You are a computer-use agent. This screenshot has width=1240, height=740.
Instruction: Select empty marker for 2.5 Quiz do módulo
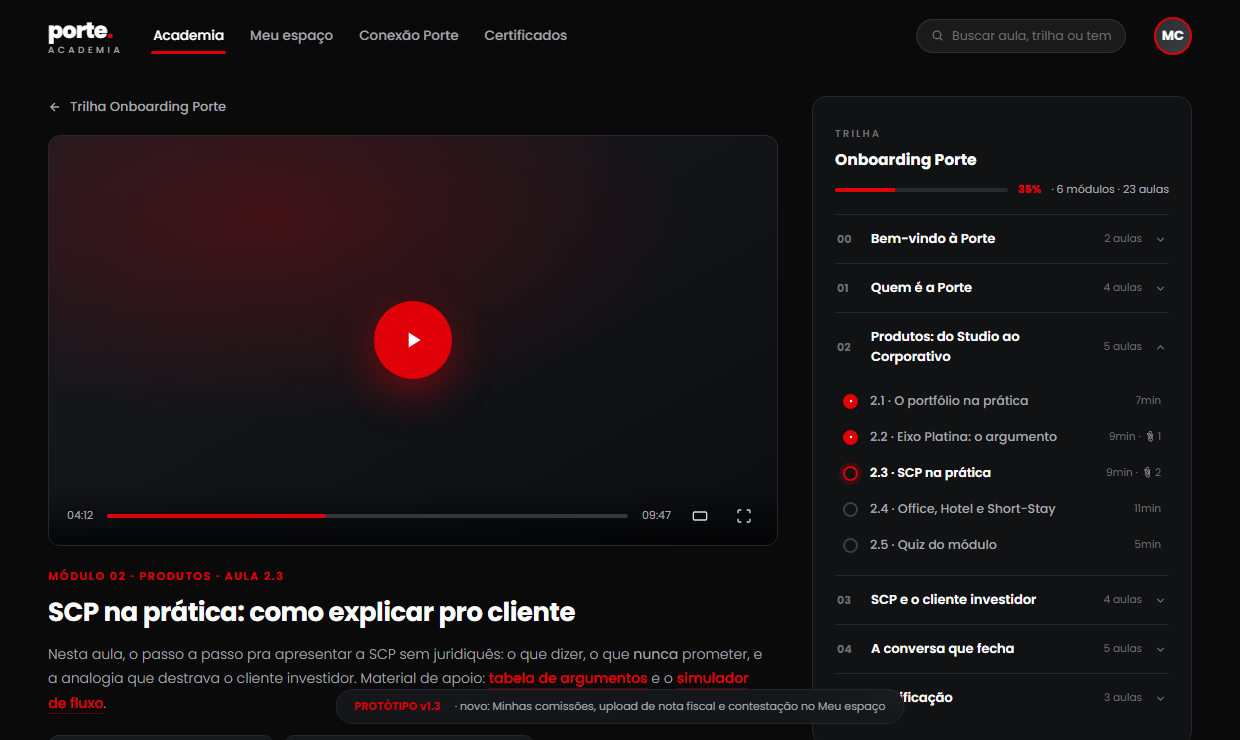850,545
